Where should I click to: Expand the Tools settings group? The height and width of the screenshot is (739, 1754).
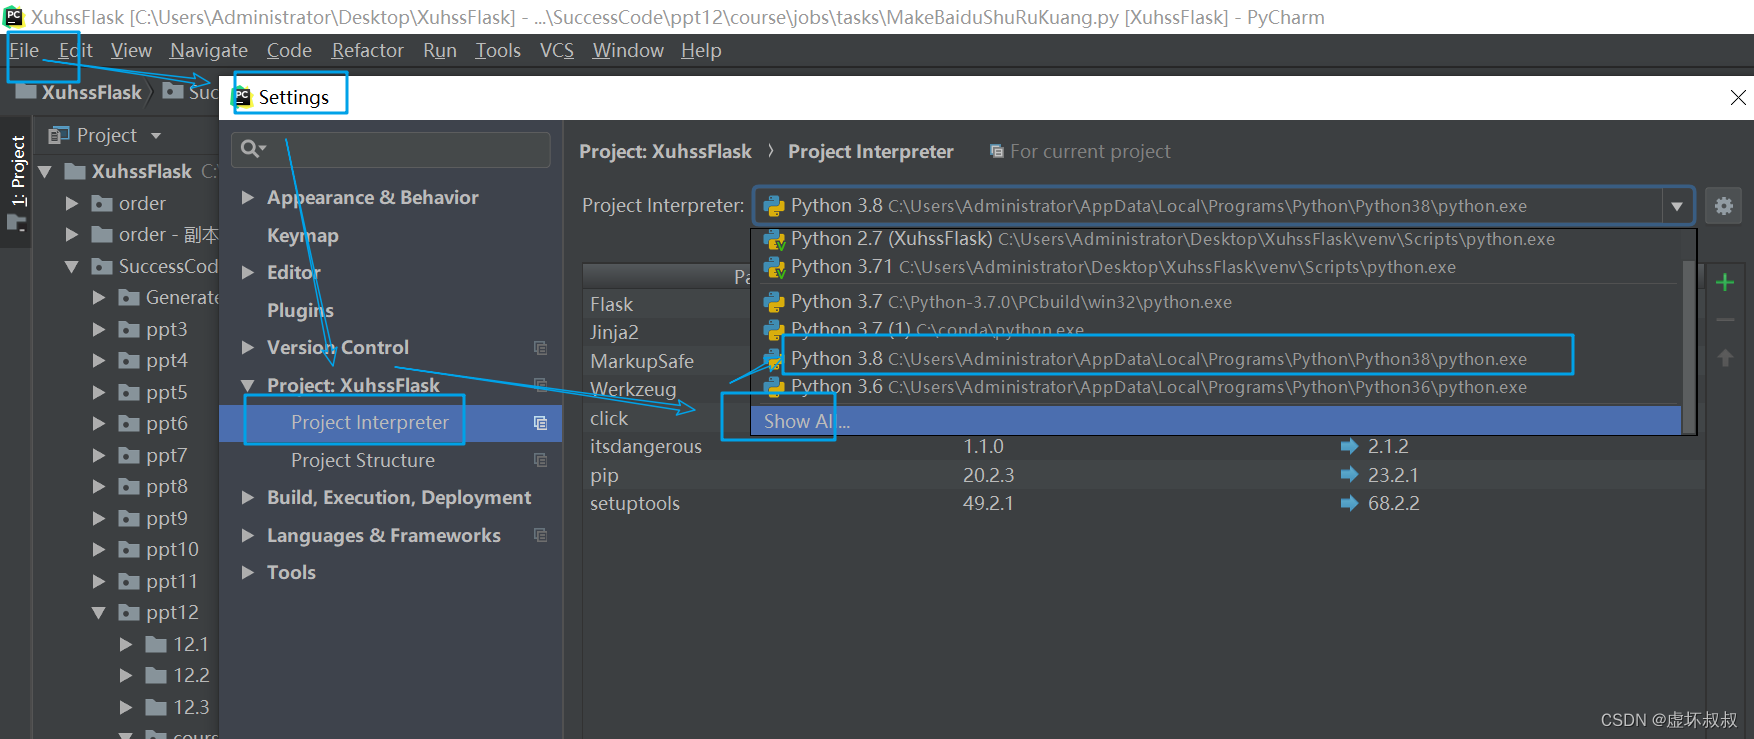[247, 572]
